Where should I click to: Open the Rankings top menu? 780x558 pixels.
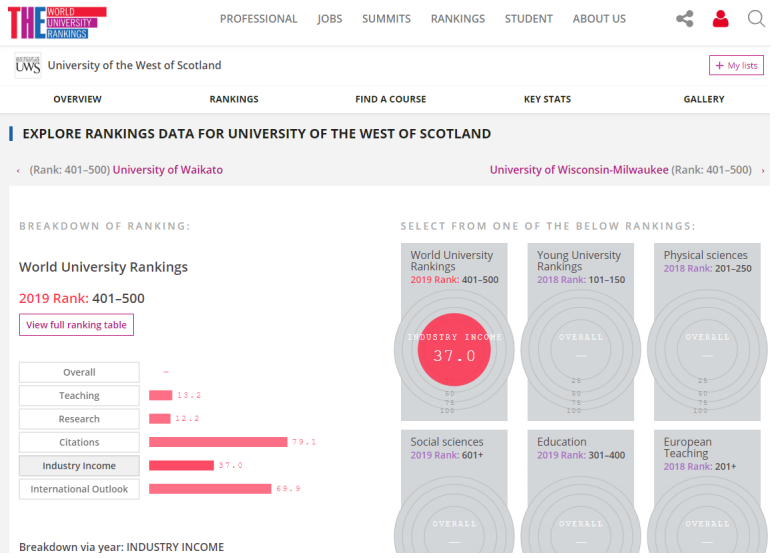458,19
